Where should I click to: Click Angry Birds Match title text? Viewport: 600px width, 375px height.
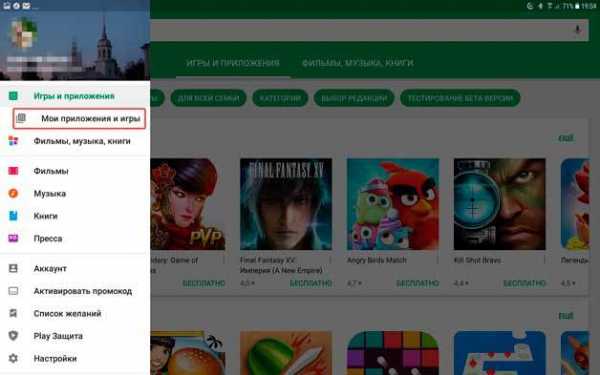tap(377, 260)
